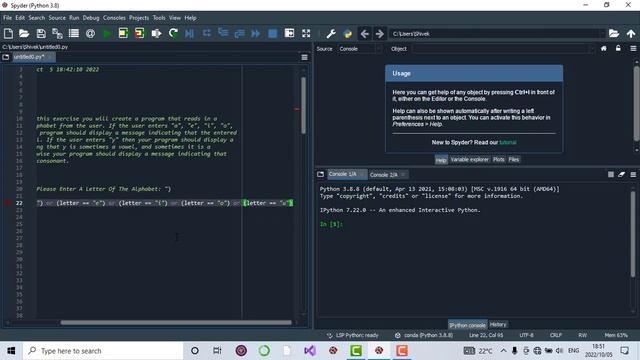Stop debugging with the square icon
This screenshot has height=360, width=640.
pyautogui.click(x=273, y=33)
